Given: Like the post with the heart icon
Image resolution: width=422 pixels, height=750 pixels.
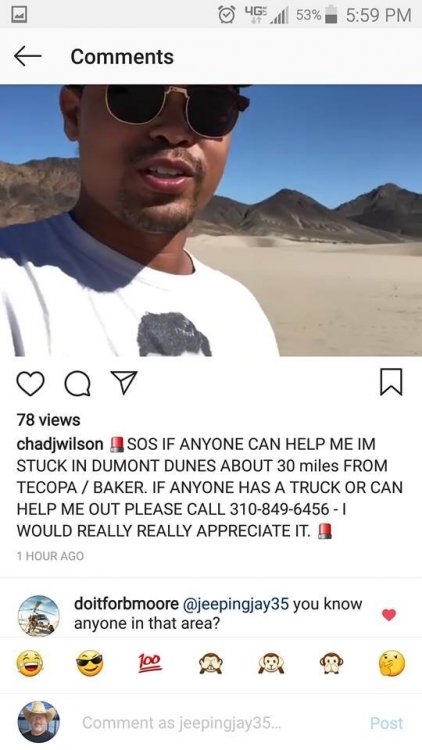Looking at the screenshot, I should coord(30,383).
